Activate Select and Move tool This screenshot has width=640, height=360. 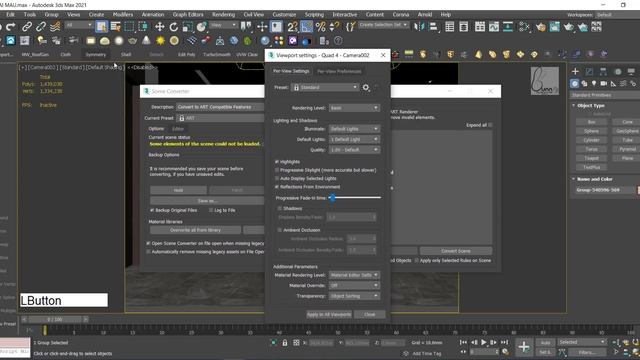click(160, 27)
